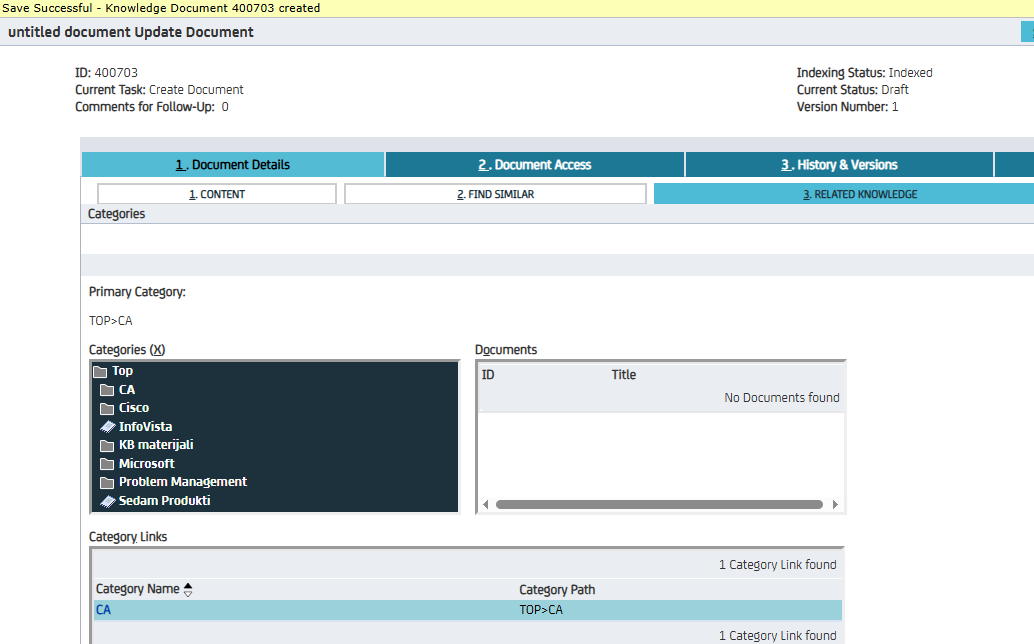Open the Document Details tab
This screenshot has width=1034, height=644.
tap(233, 165)
